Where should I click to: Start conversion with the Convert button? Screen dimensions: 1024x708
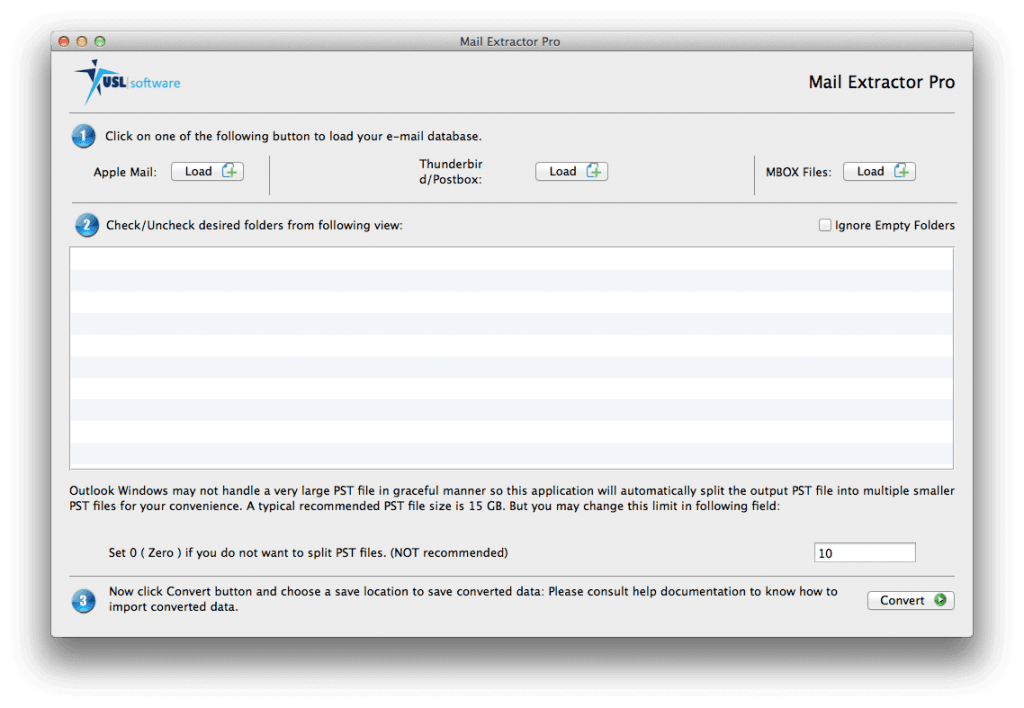point(910,600)
